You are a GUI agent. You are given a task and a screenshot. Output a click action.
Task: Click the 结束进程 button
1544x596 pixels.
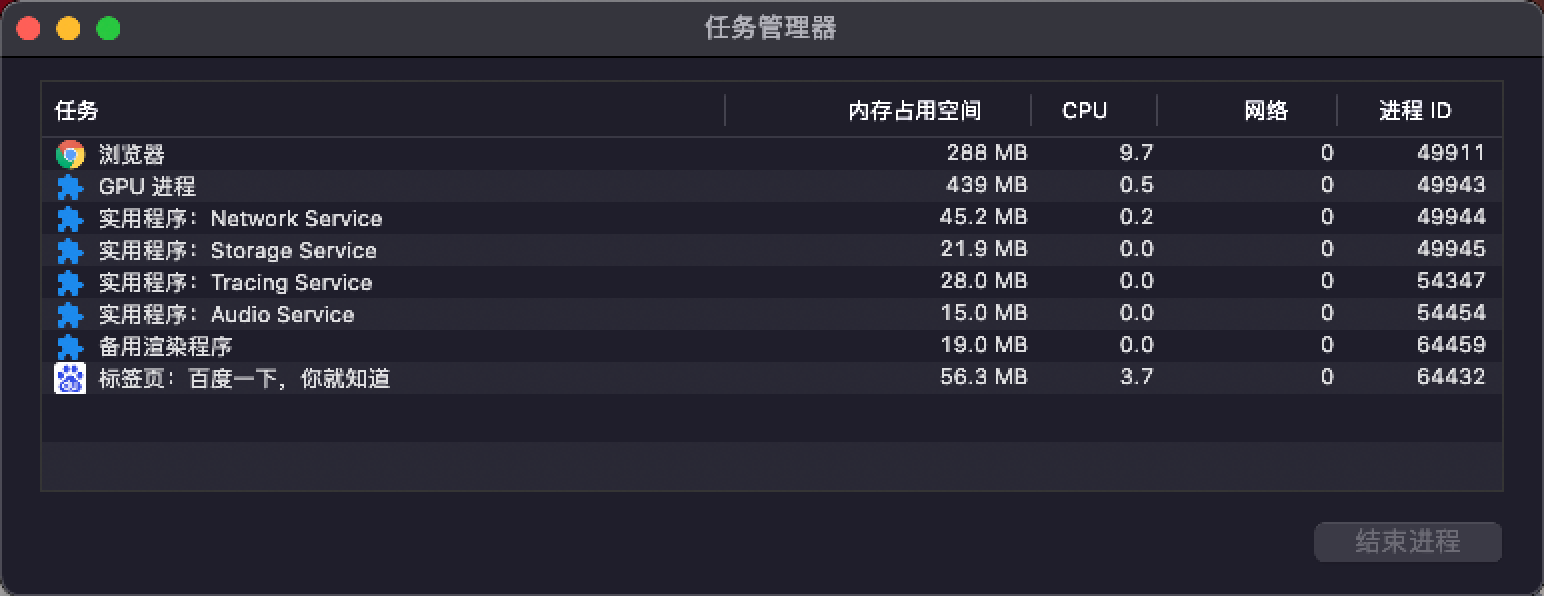[1408, 542]
